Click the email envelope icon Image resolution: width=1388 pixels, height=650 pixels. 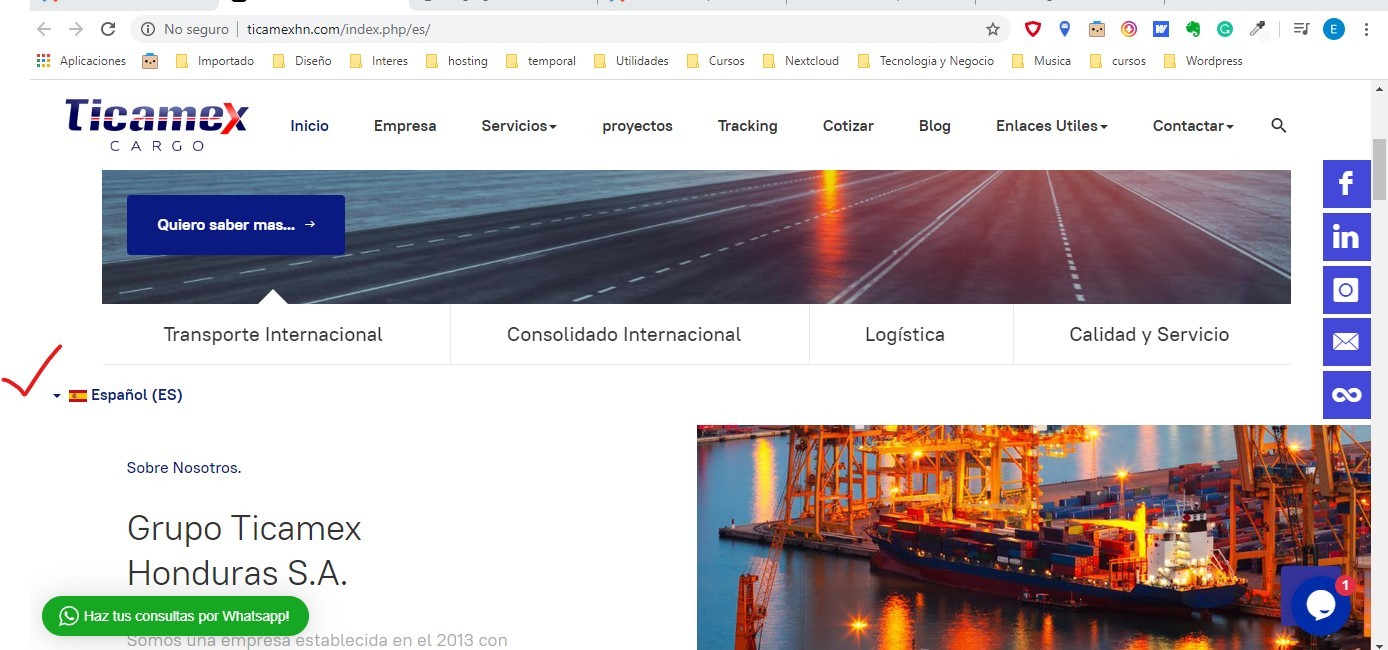coord(1346,342)
